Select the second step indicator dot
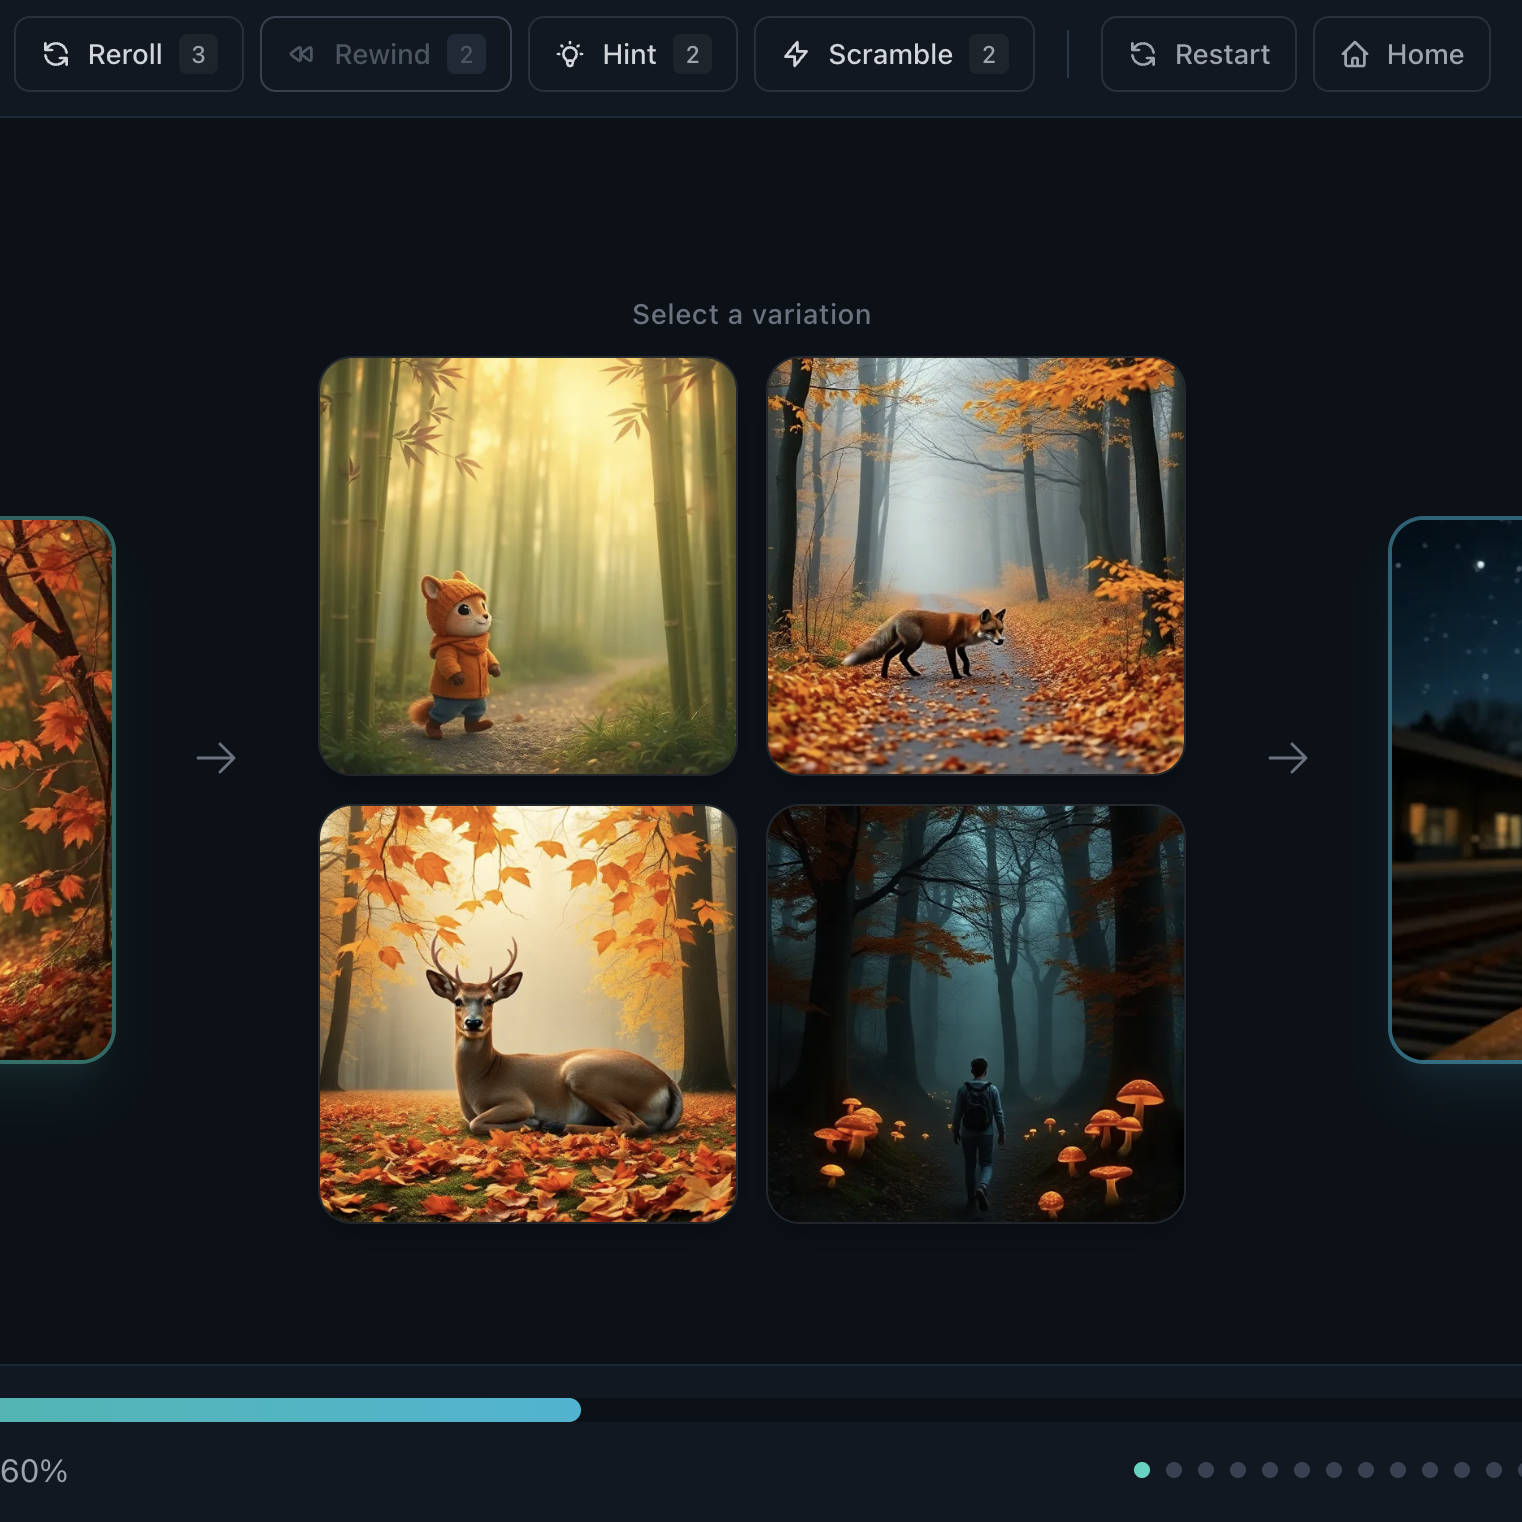The image size is (1522, 1522). [1174, 1470]
